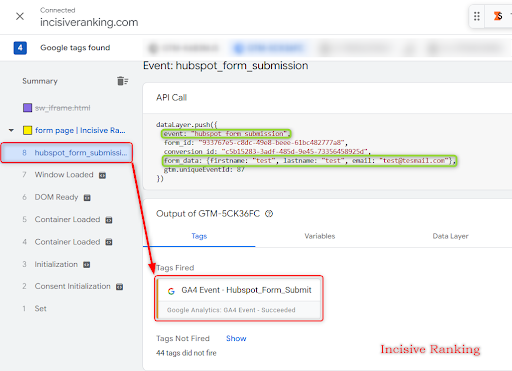Click the code icon beside Window Loaded
Screen dimensions: 512x371
[102, 175]
